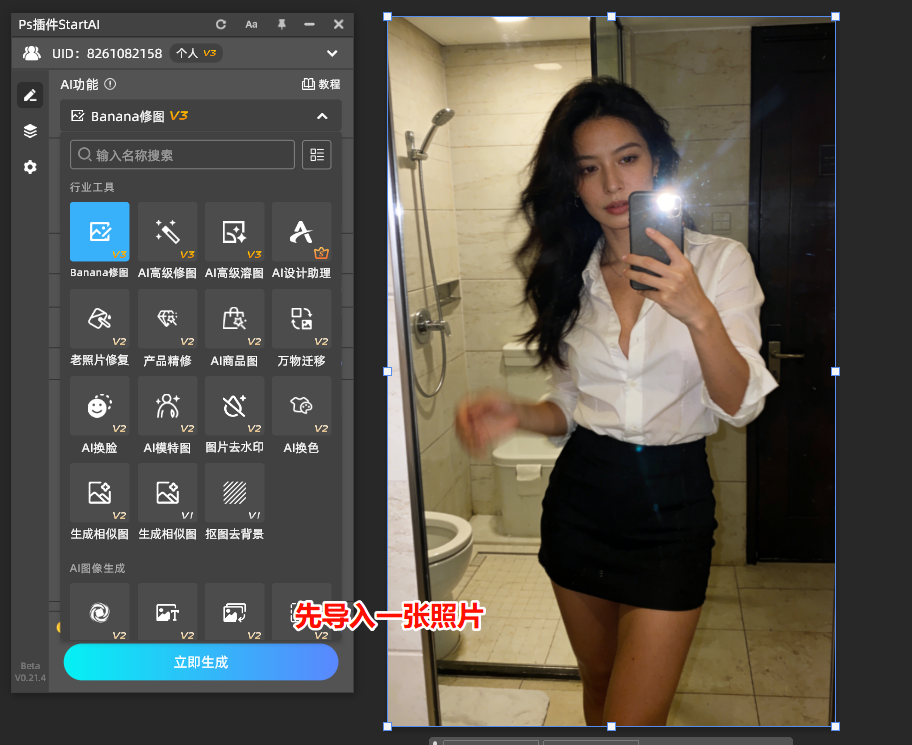The height and width of the screenshot is (745, 912).
Task: Expand the UID account dropdown arrow
Action: (332, 53)
